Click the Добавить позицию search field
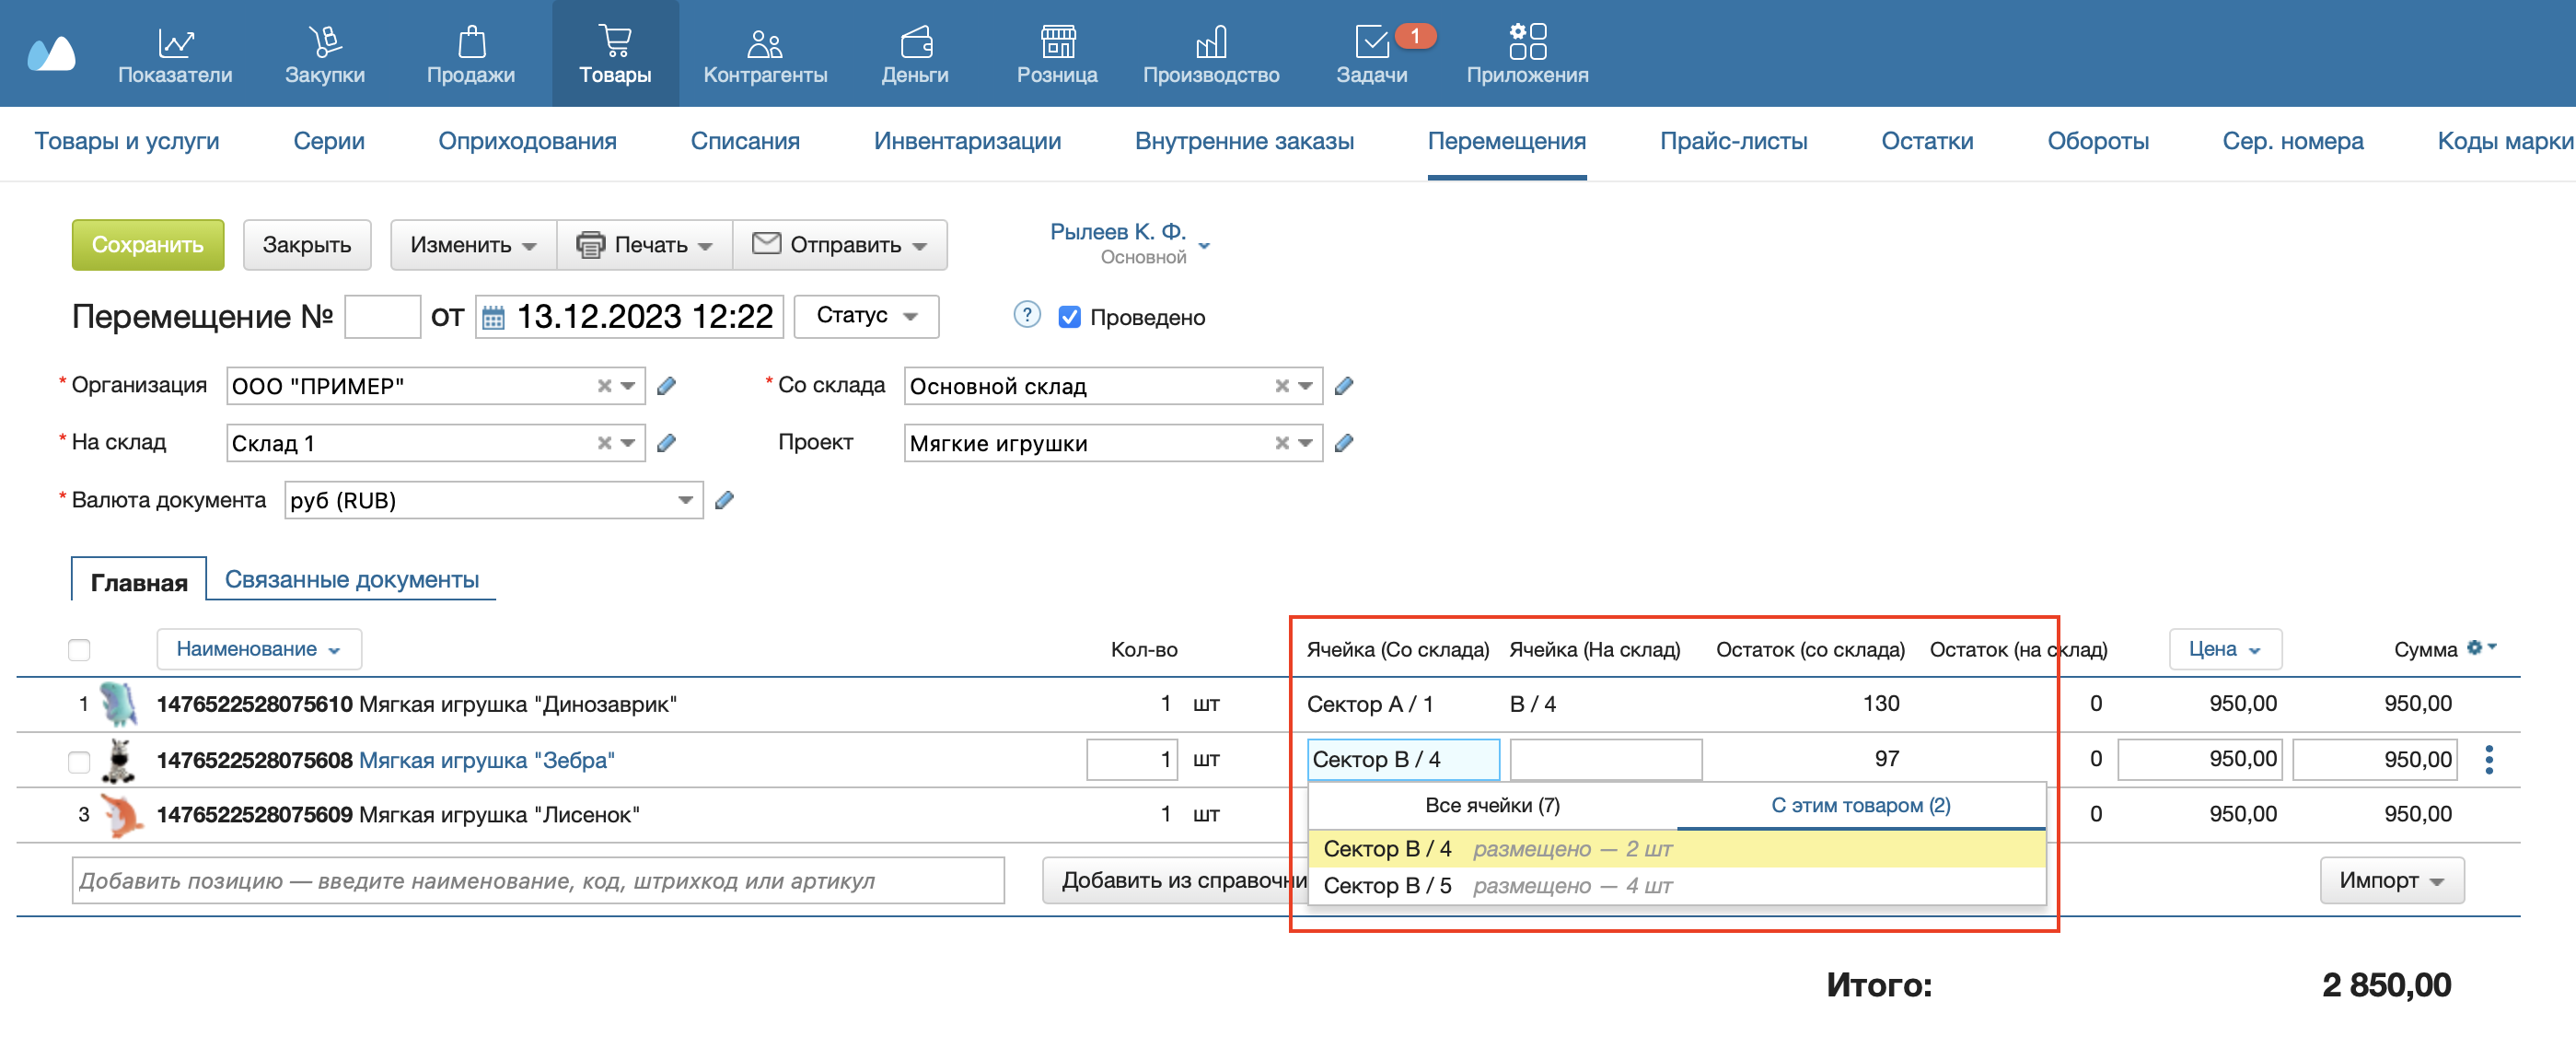The height and width of the screenshot is (1048, 2576). [x=537, y=881]
